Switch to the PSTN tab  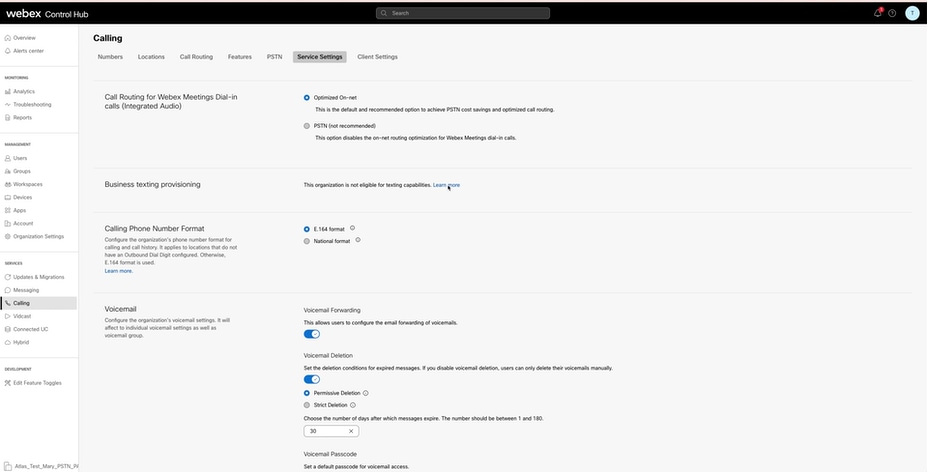coord(274,57)
